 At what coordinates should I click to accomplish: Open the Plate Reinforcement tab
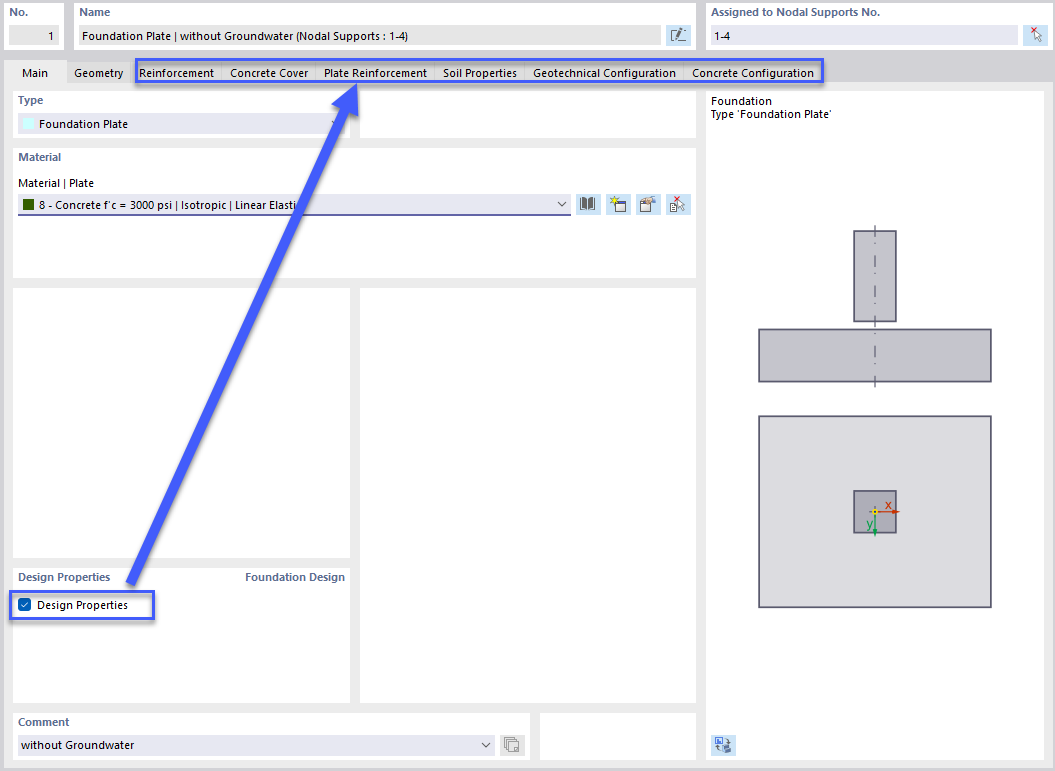[x=375, y=73]
